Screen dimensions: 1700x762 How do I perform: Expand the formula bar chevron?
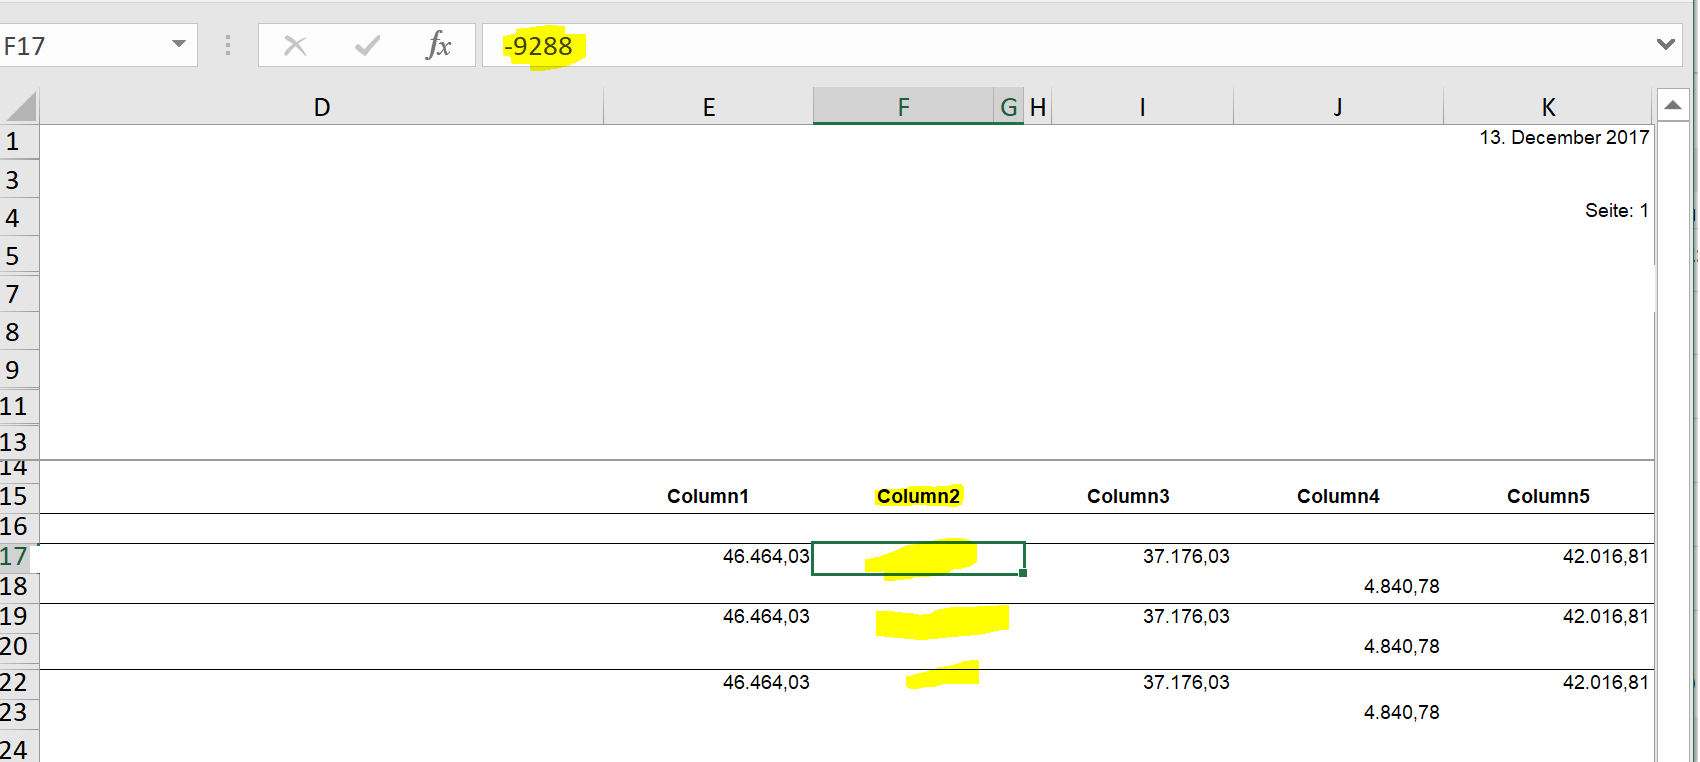pos(1665,45)
